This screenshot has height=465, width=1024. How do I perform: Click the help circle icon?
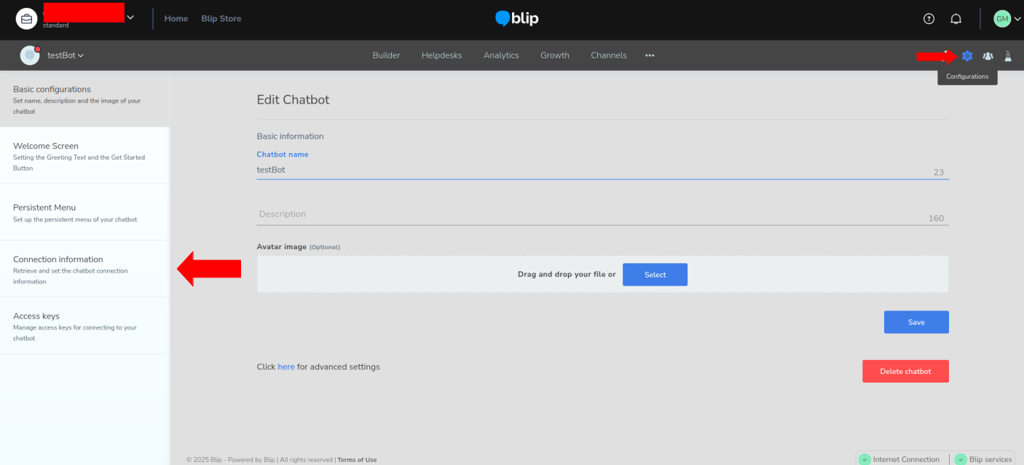click(928, 19)
